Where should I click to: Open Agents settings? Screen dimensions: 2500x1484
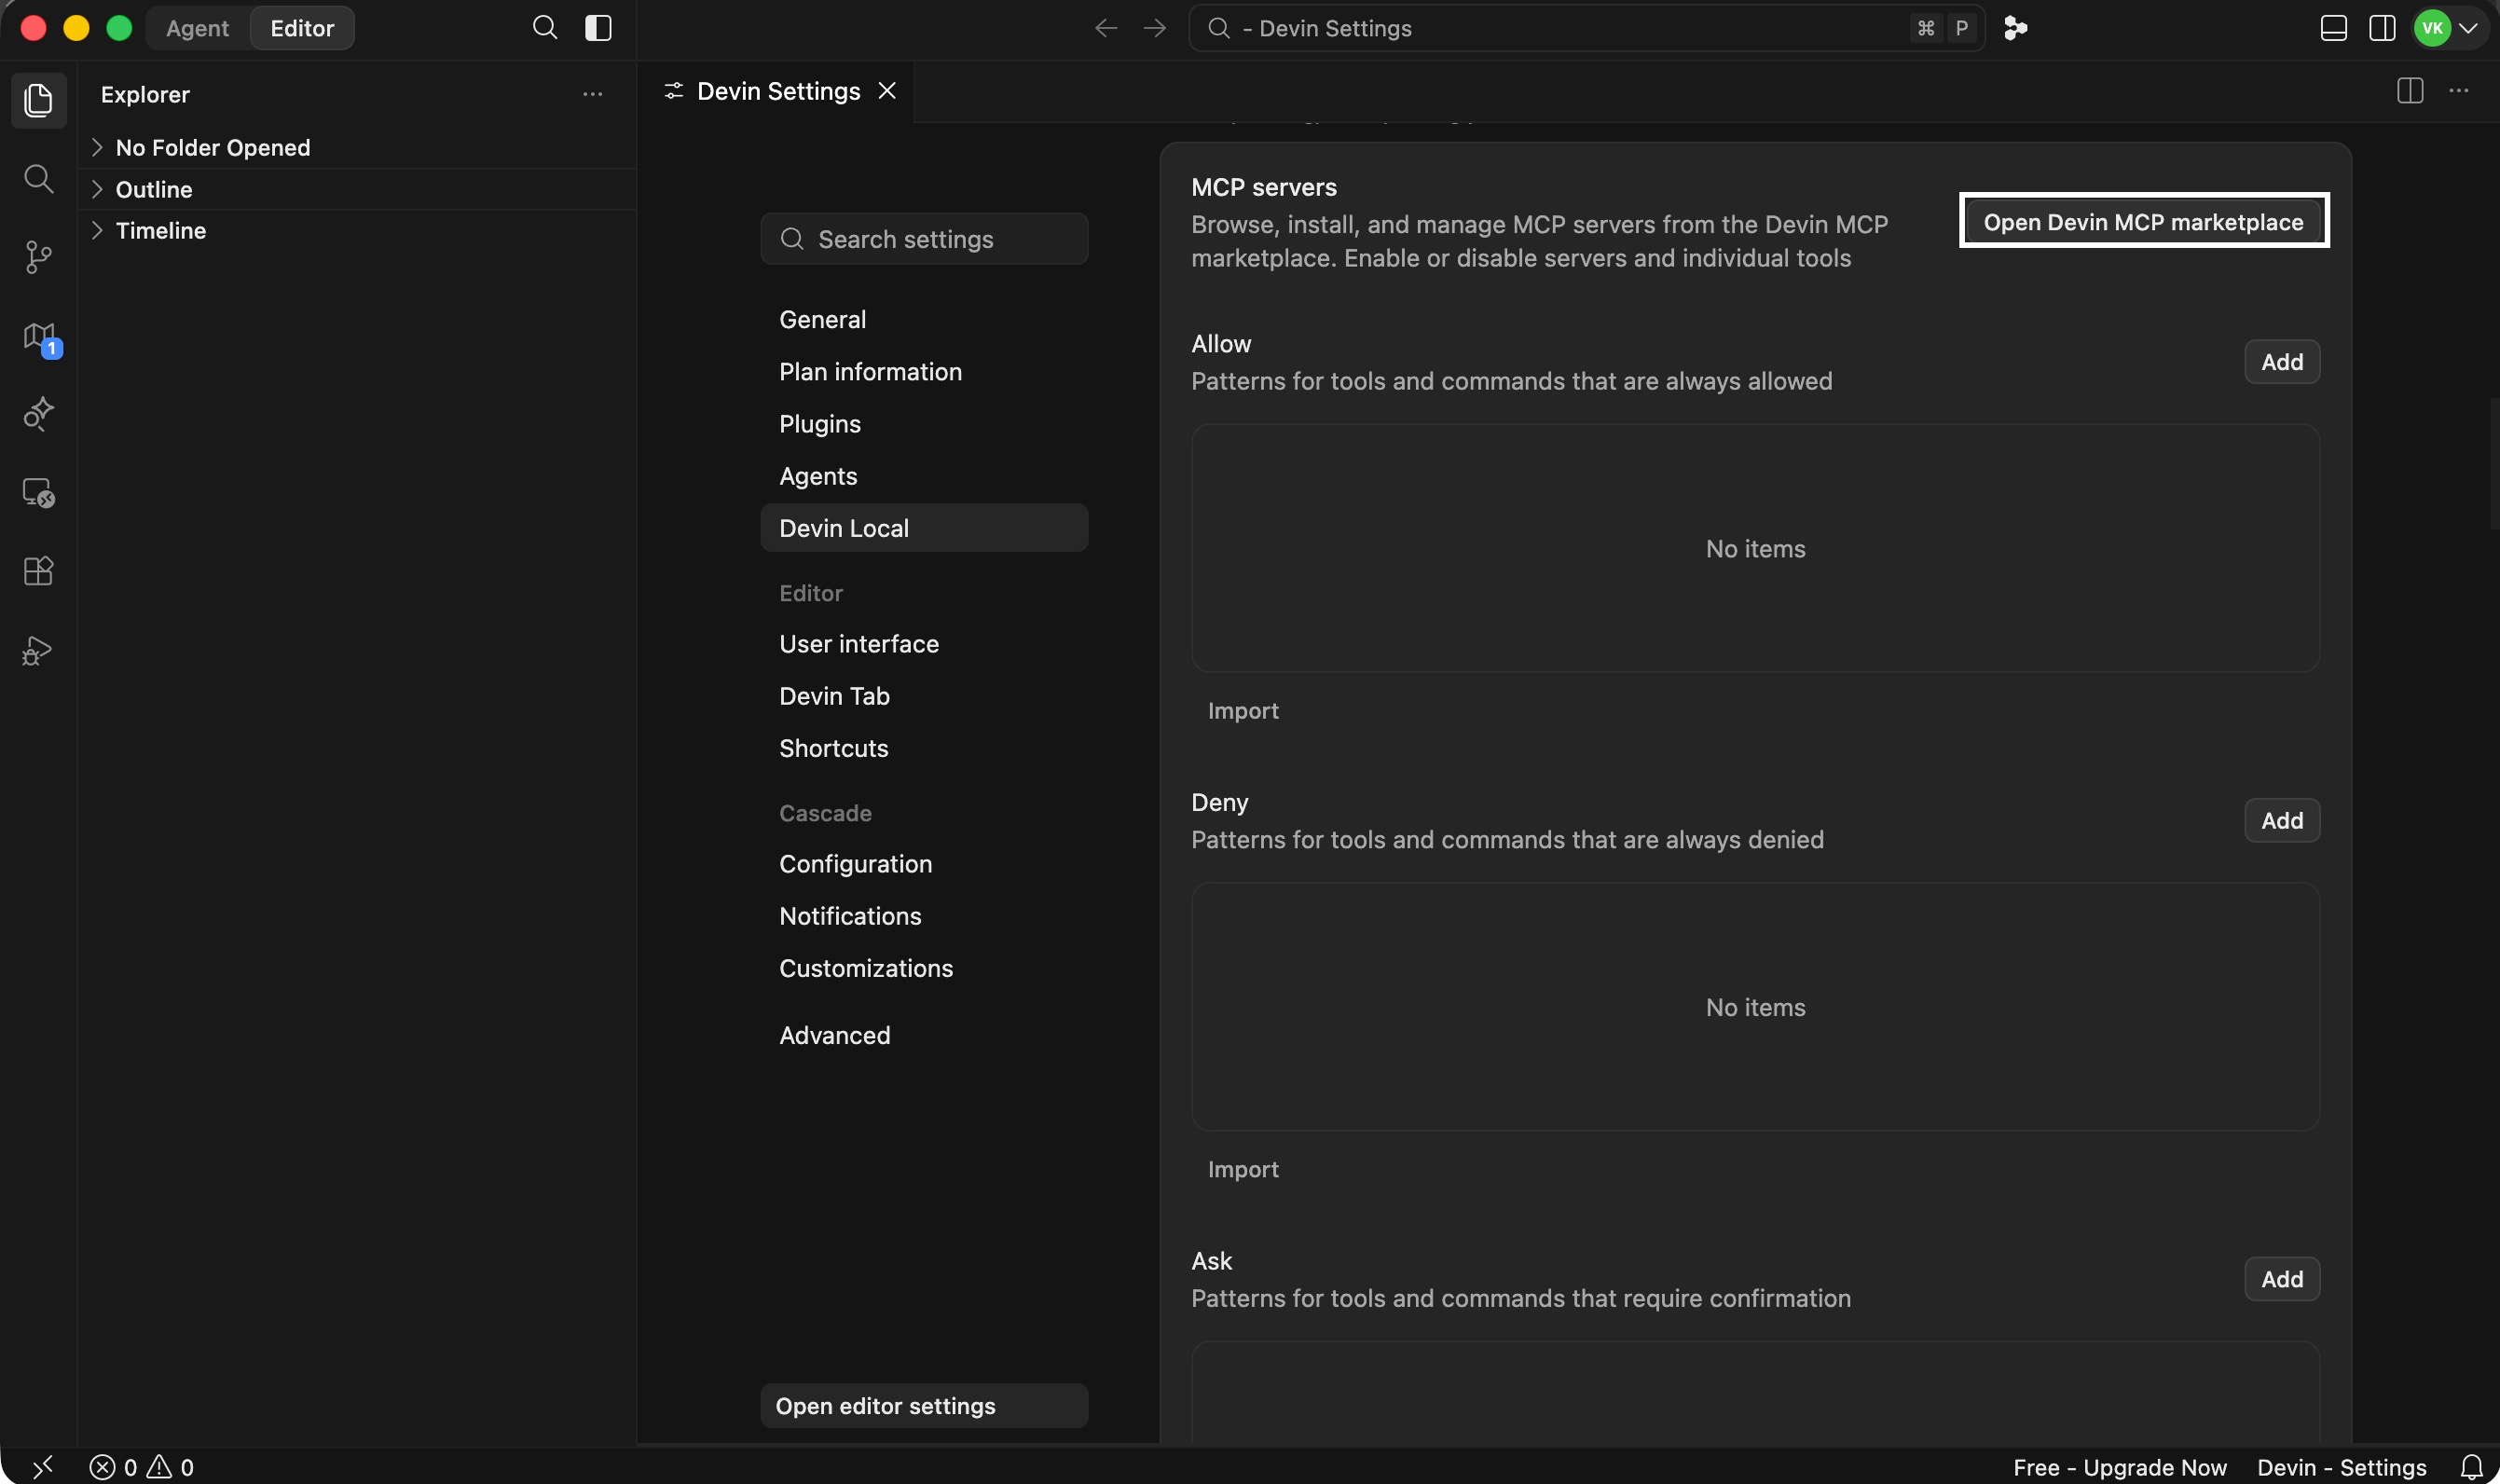coord(924,476)
